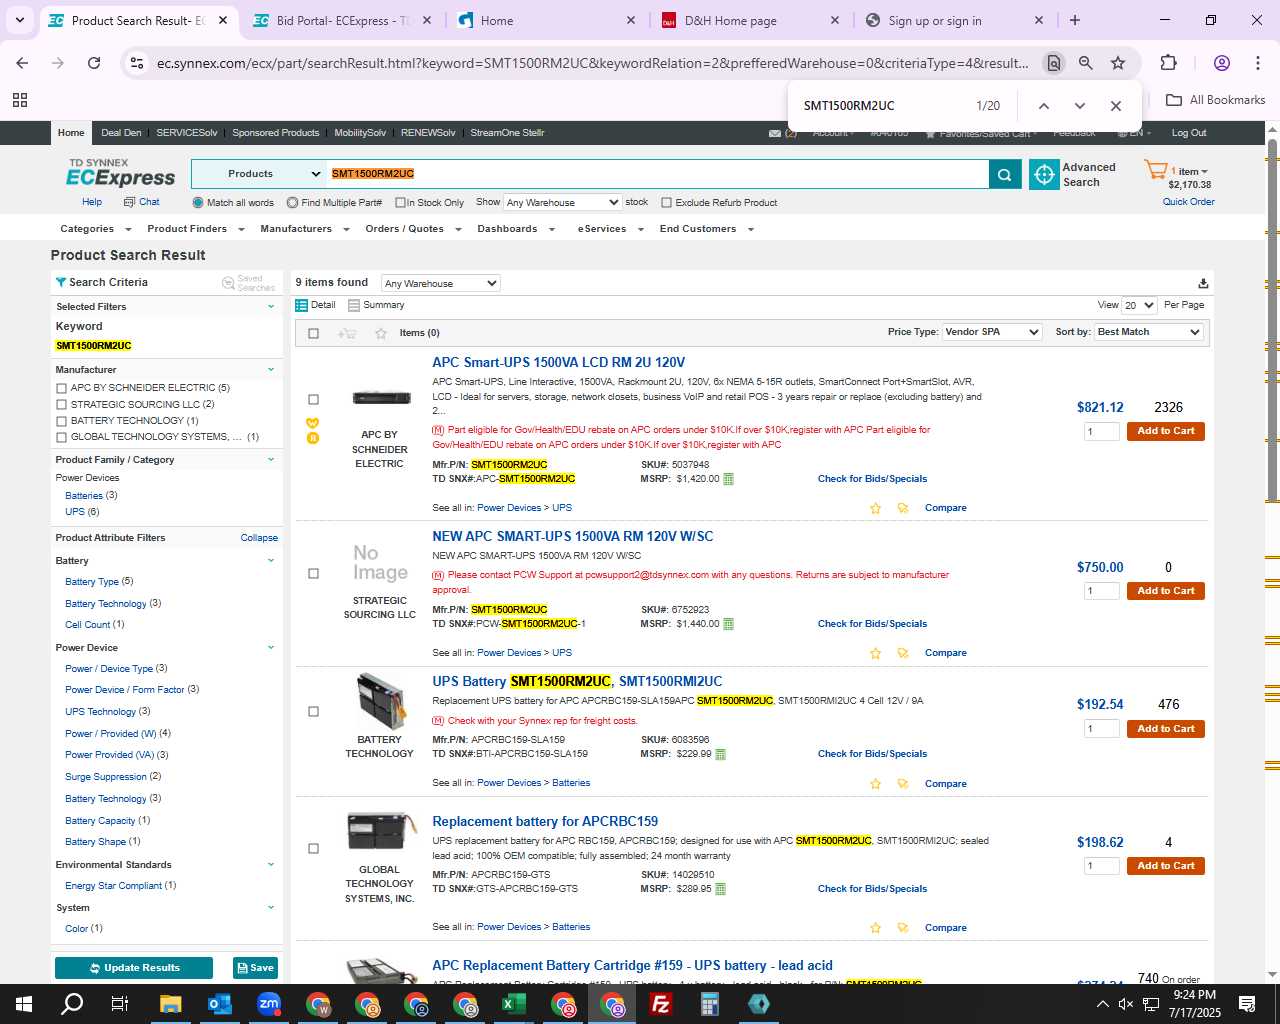This screenshot has height=1024, width=1280.
Task: Open the Chrome tab search dropdown
Action: coord(20,20)
